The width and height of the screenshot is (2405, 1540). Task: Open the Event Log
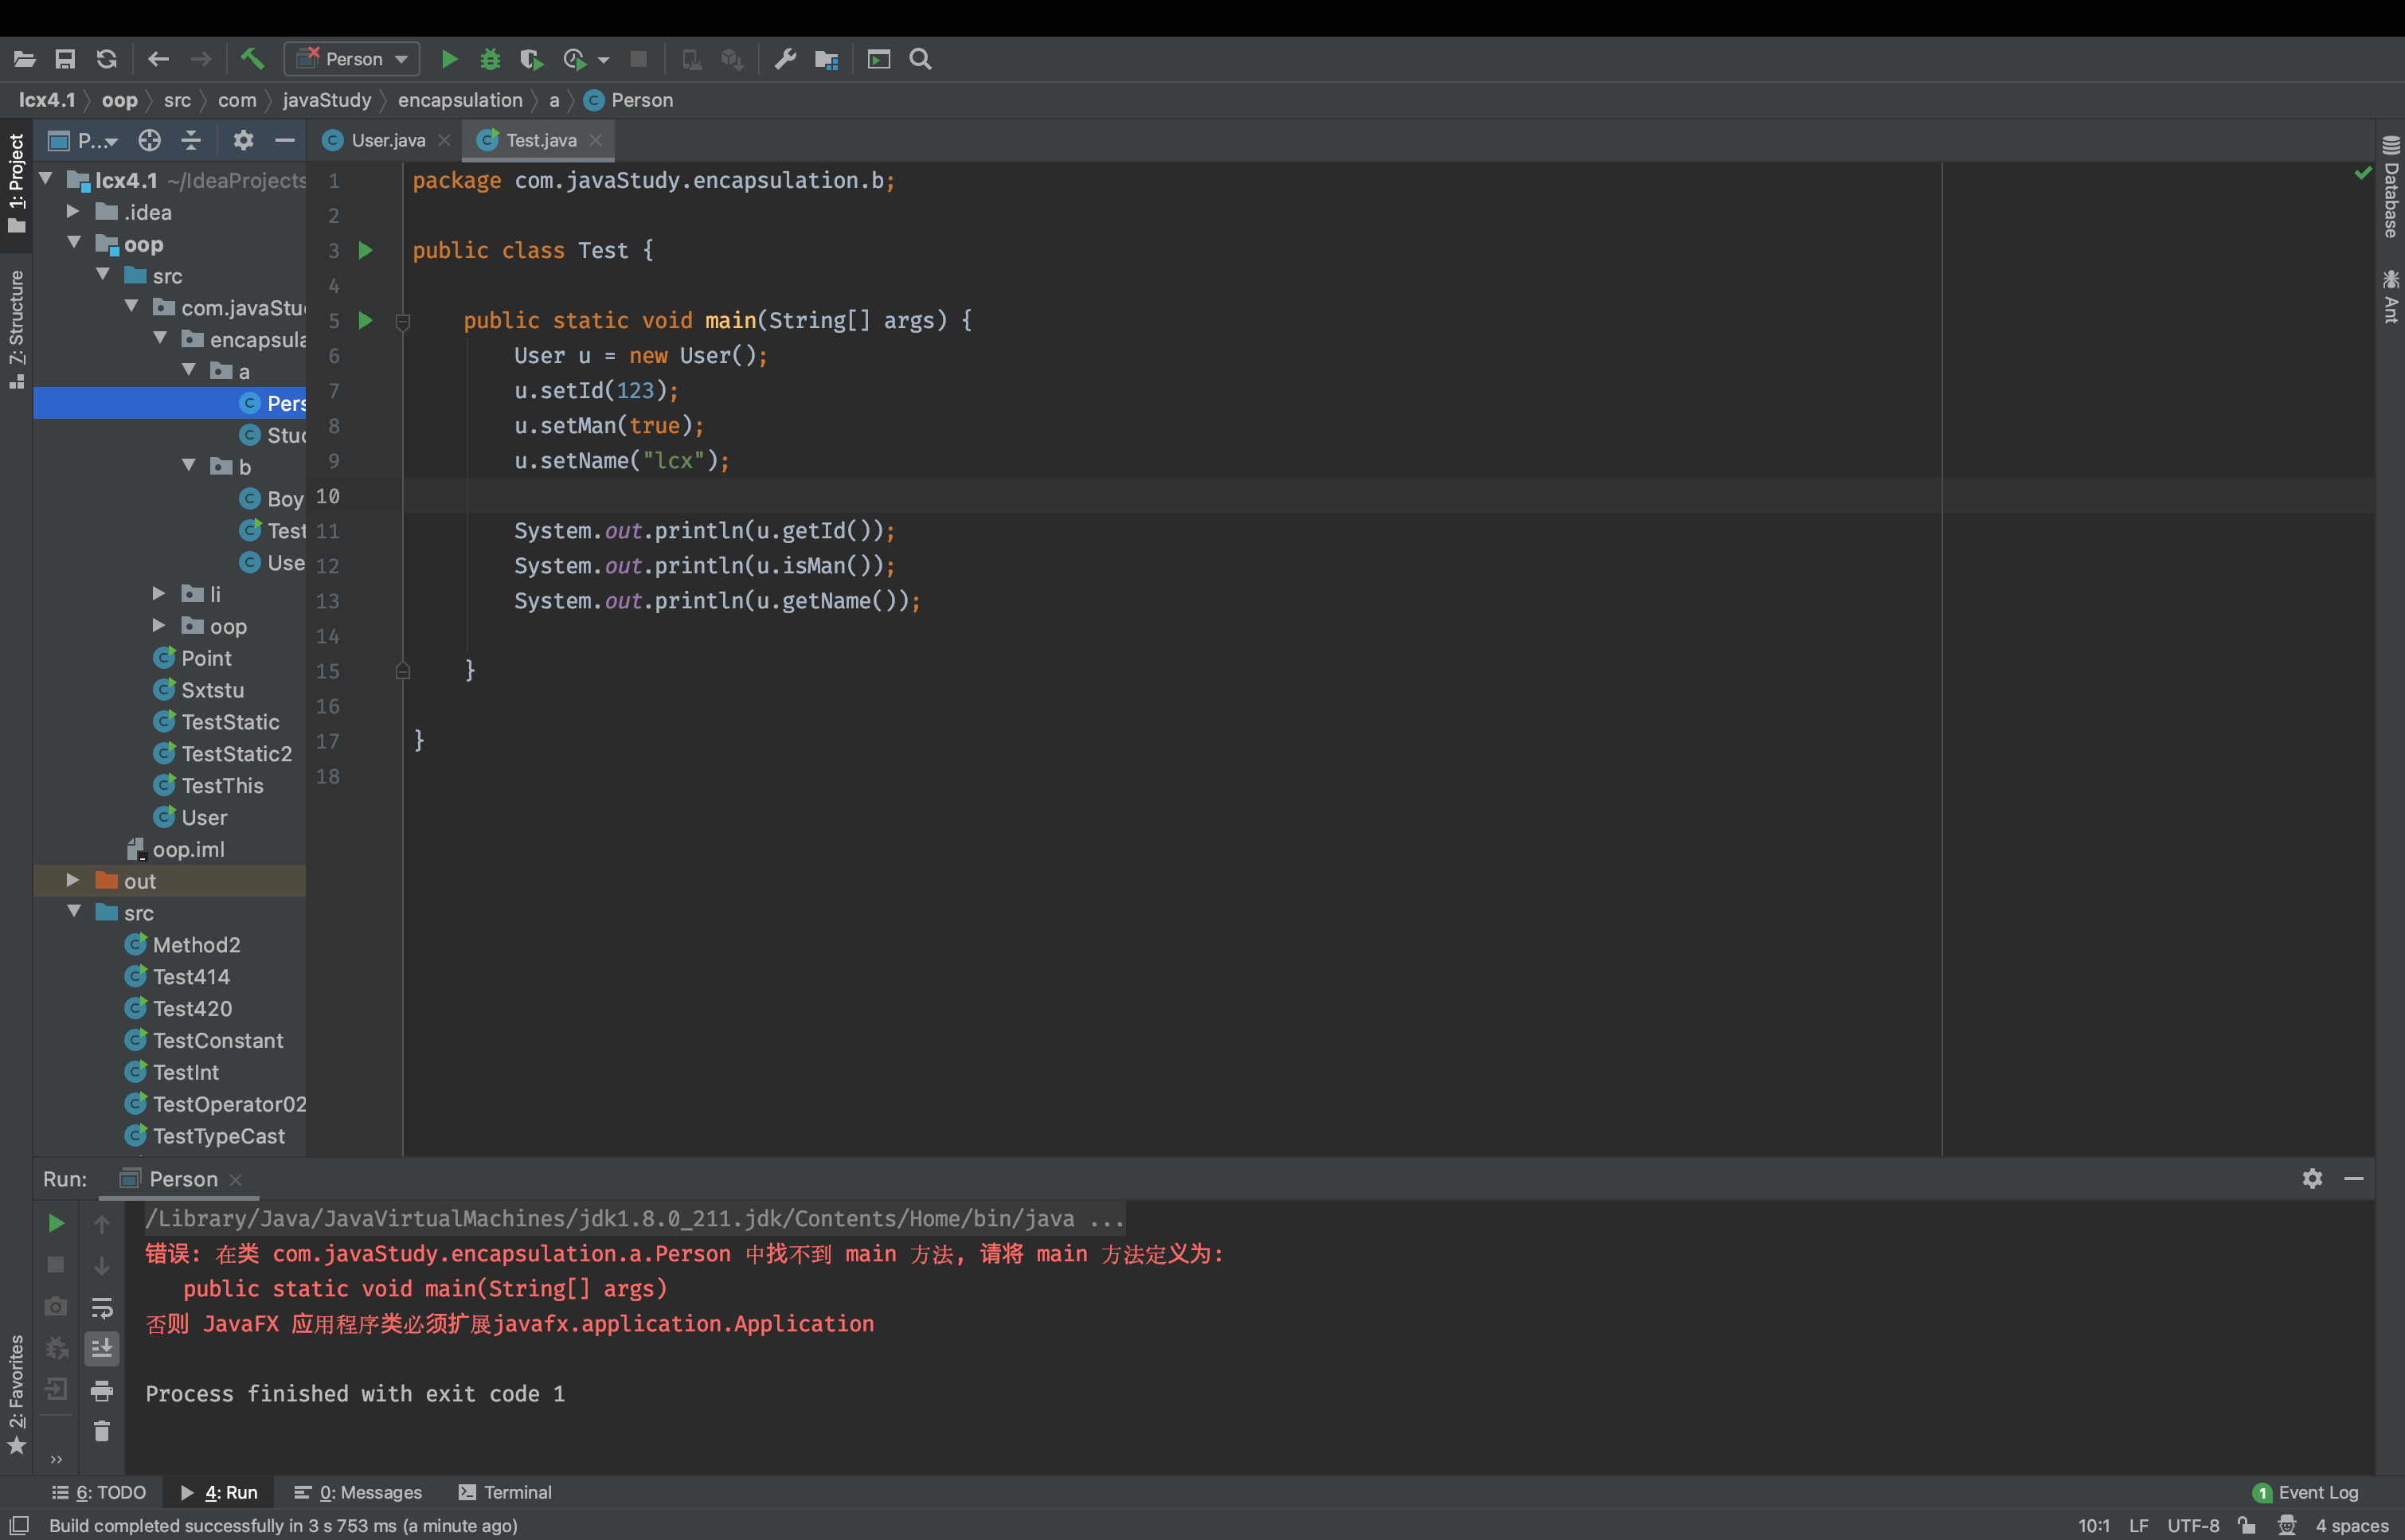point(2306,1492)
